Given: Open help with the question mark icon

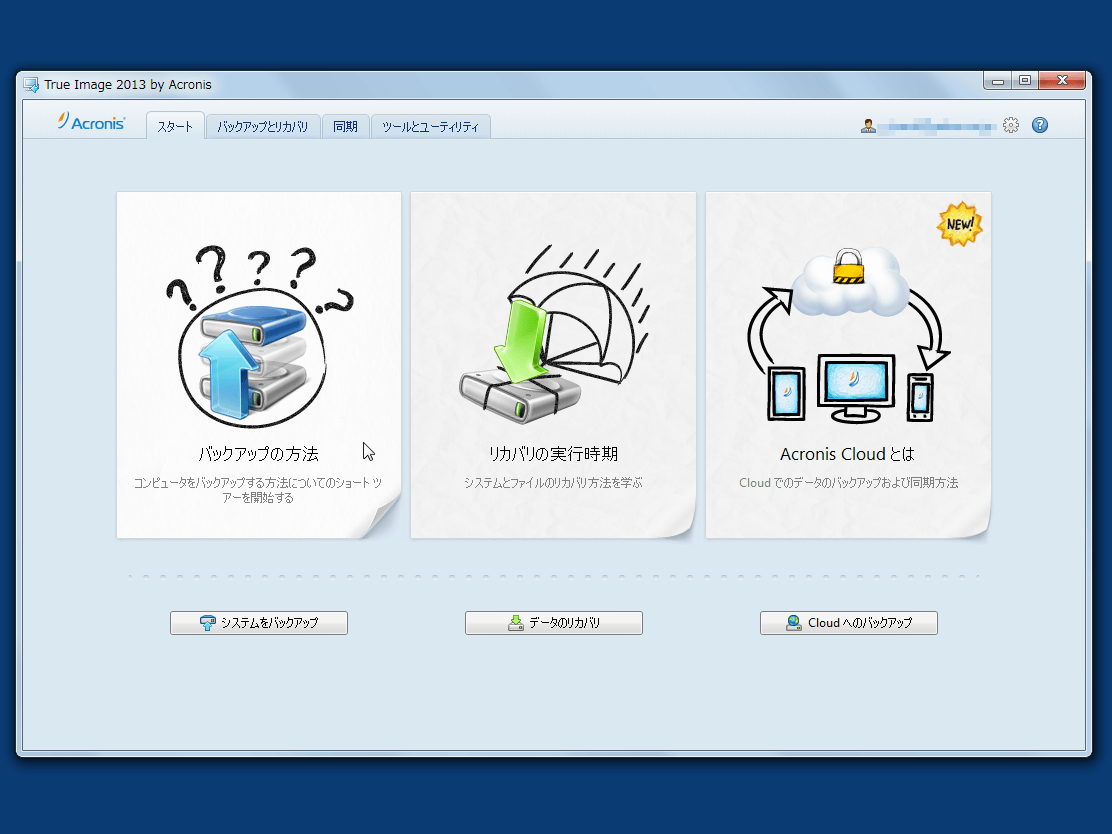Looking at the screenshot, I should 1040,126.
